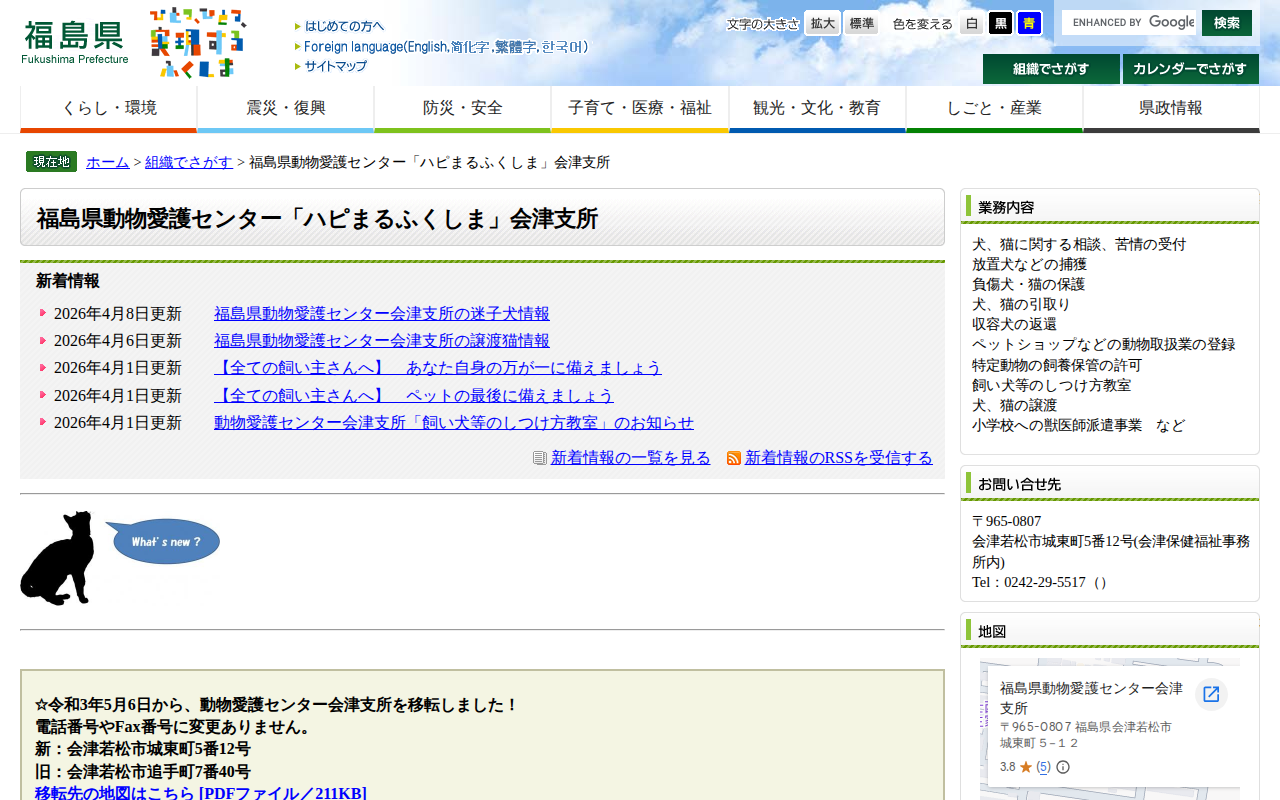Select blue 青 color scheme
The image size is (1280, 800).
[x=1030, y=23]
